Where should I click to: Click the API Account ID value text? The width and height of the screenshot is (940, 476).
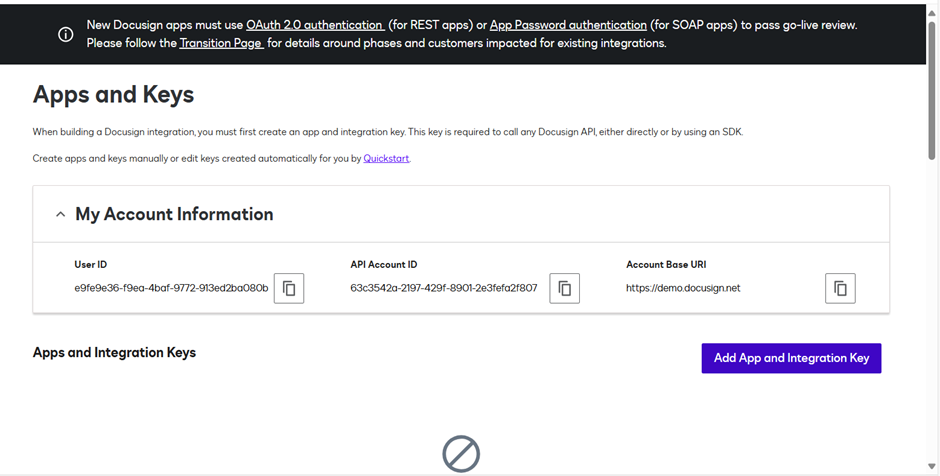[444, 288]
